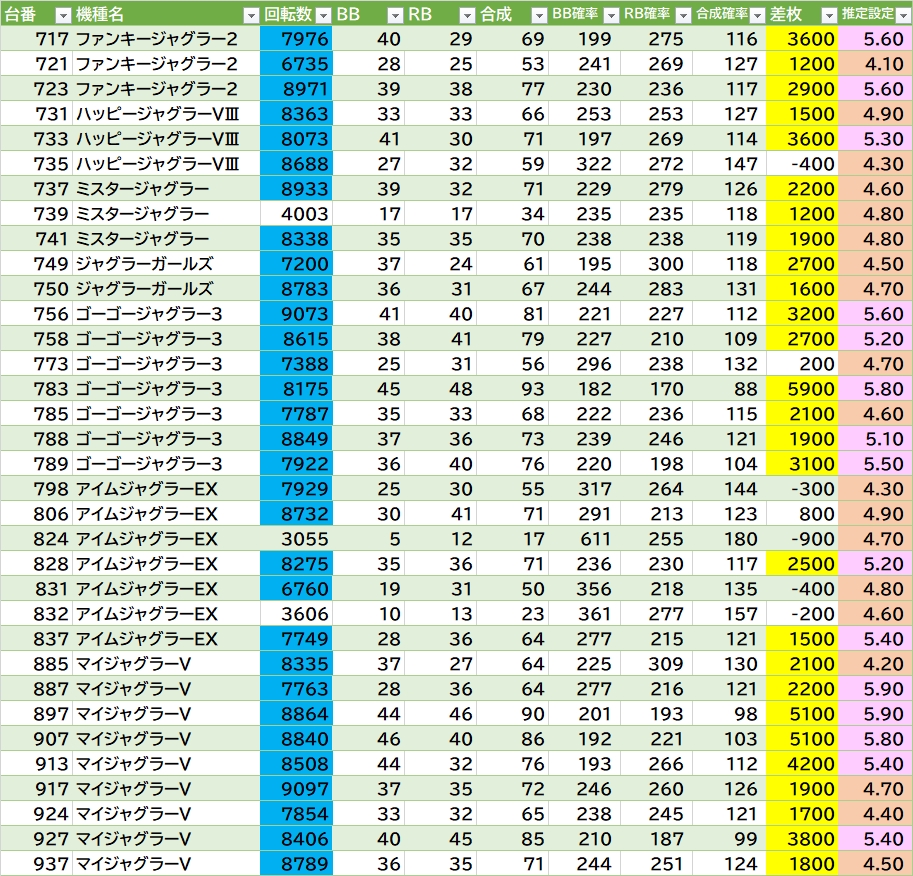The image size is (913, 876).
Task: Click the 回転数 cell with value 9097
Action: point(296,789)
